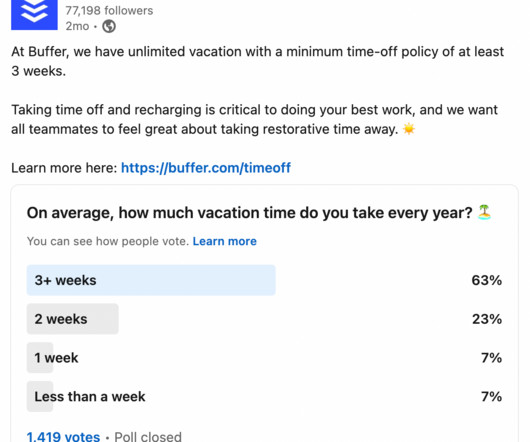Click the 77,198 followers text
The image size is (530, 442).
109,10
